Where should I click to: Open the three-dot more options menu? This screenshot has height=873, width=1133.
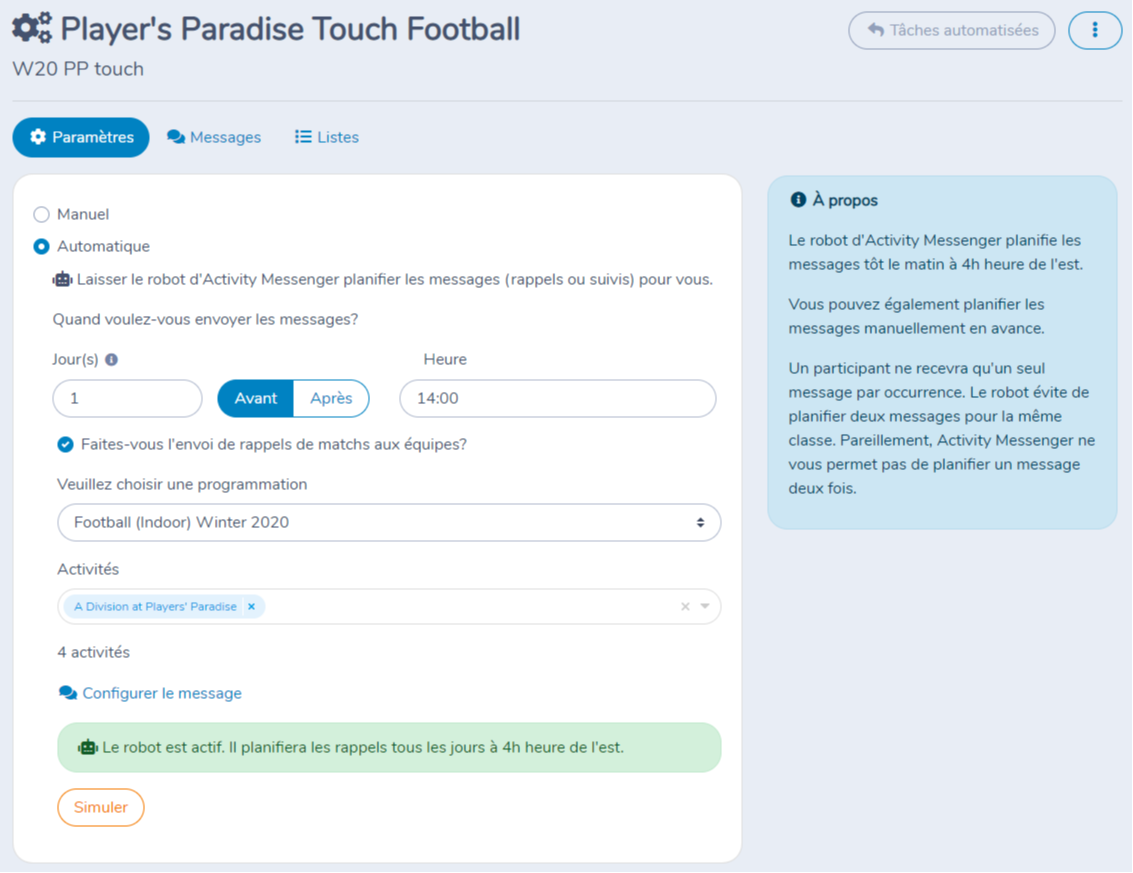(x=1095, y=30)
